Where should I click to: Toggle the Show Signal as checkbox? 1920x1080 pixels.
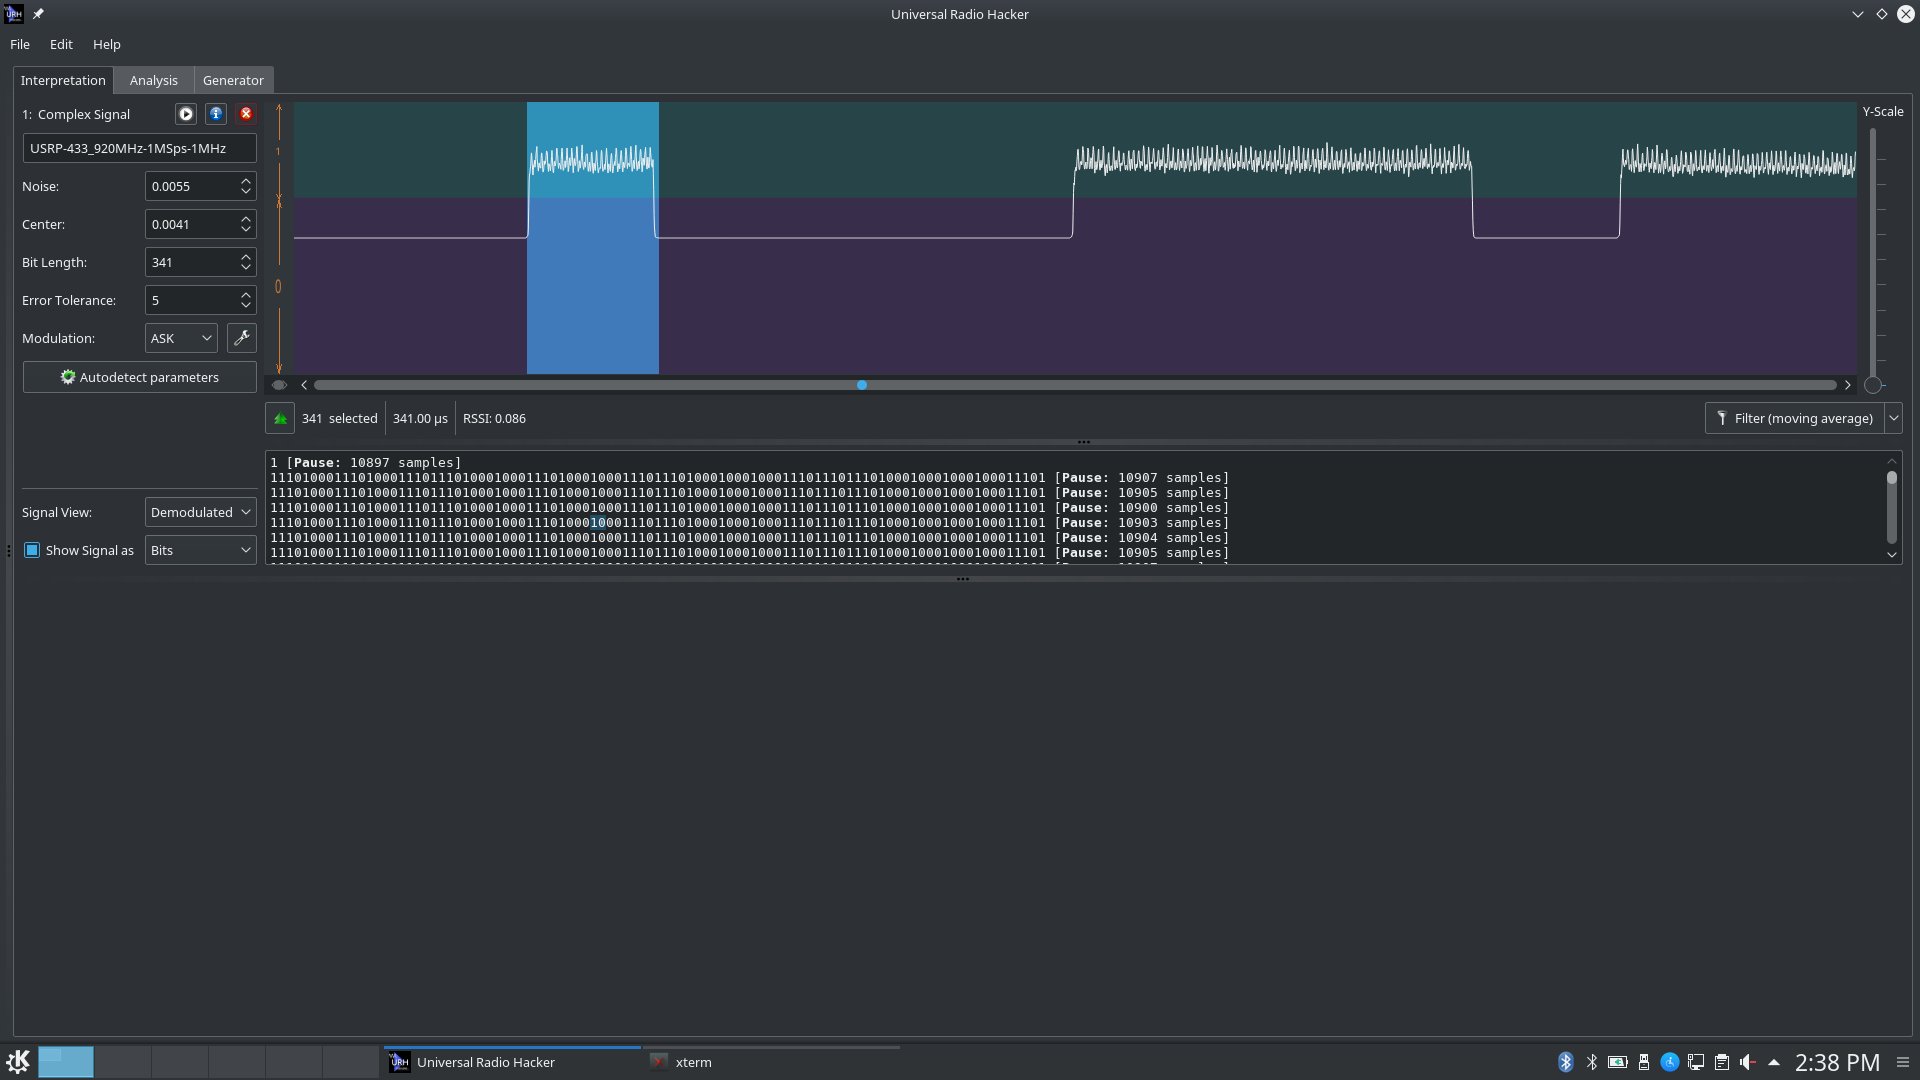point(32,550)
